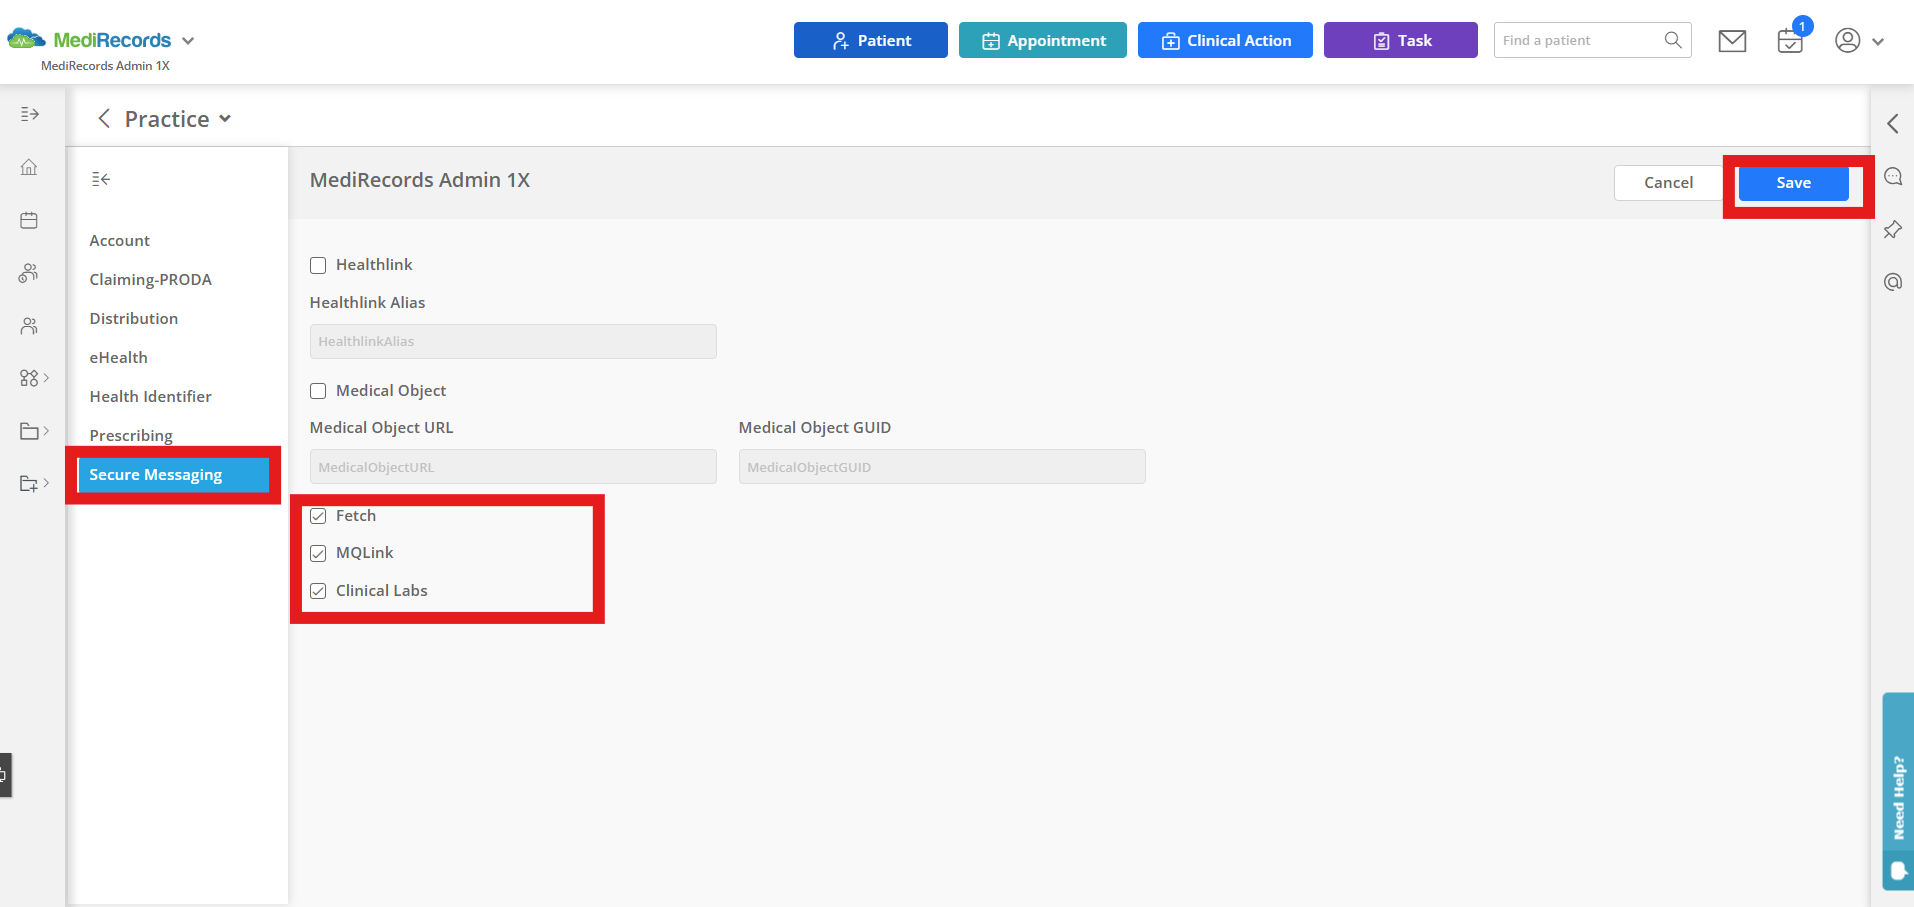Uncheck the MQLink checkbox
Viewport: 1914px width, 907px height.
pos(318,553)
